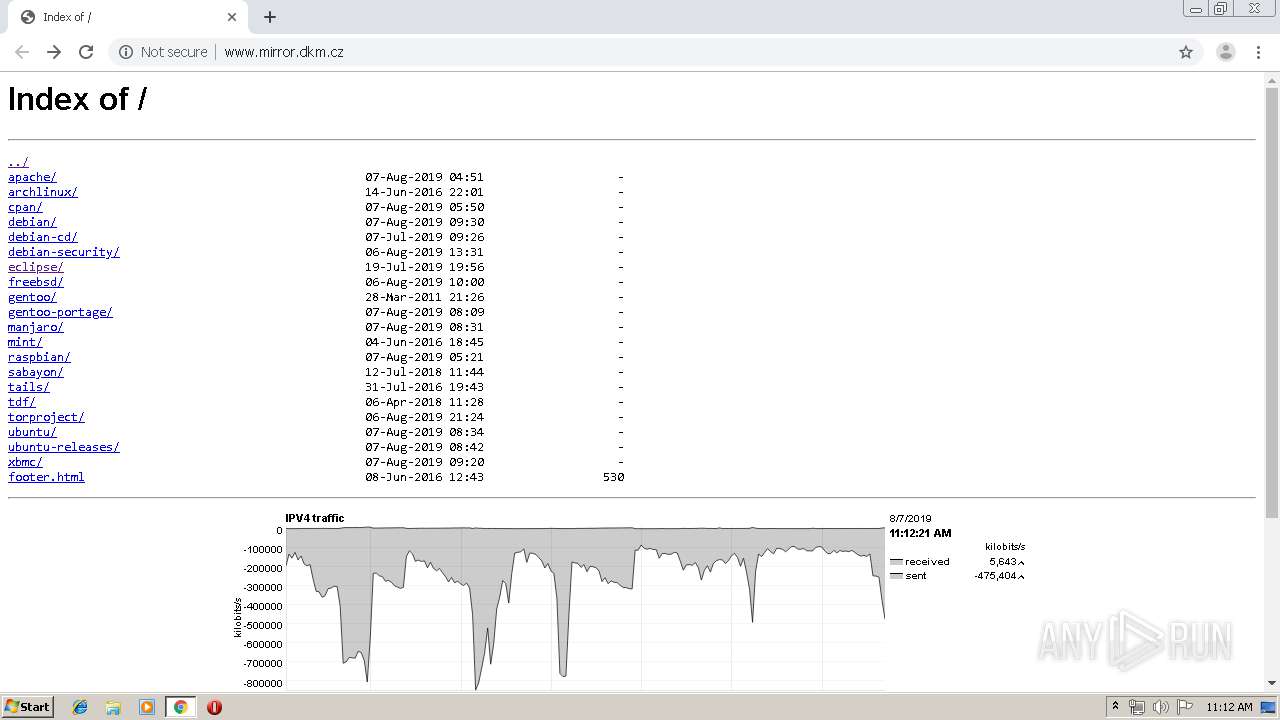This screenshot has width=1280, height=720.
Task: Click the scrollbar up arrow
Action: pos(1272,79)
